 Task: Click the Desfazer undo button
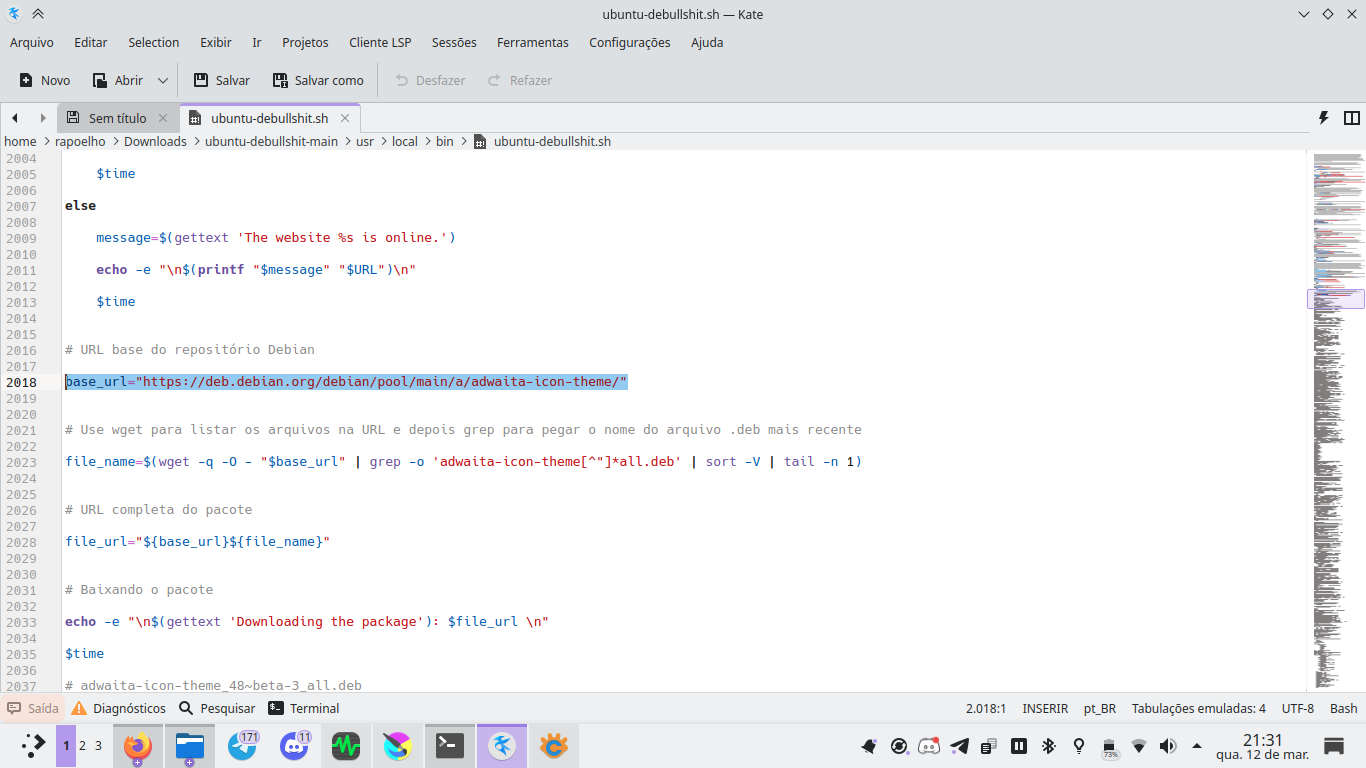(430, 80)
